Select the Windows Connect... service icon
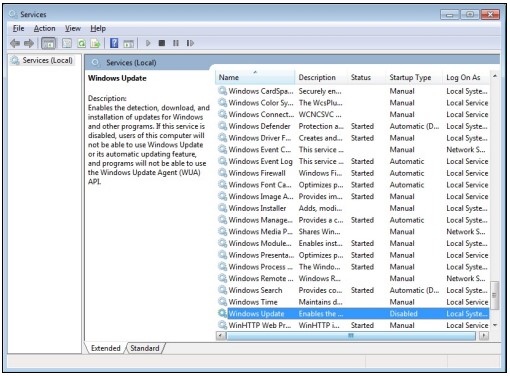Viewport: 510px width, 376px height. pyautogui.click(x=222, y=114)
